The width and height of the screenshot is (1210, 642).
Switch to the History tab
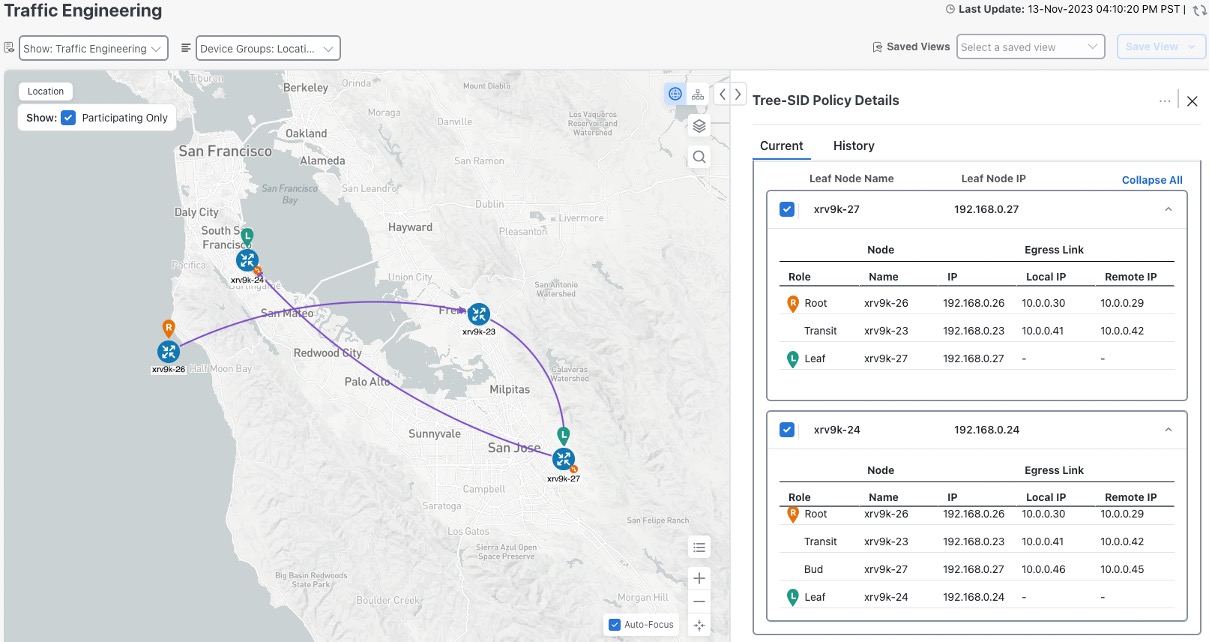pyautogui.click(x=854, y=146)
